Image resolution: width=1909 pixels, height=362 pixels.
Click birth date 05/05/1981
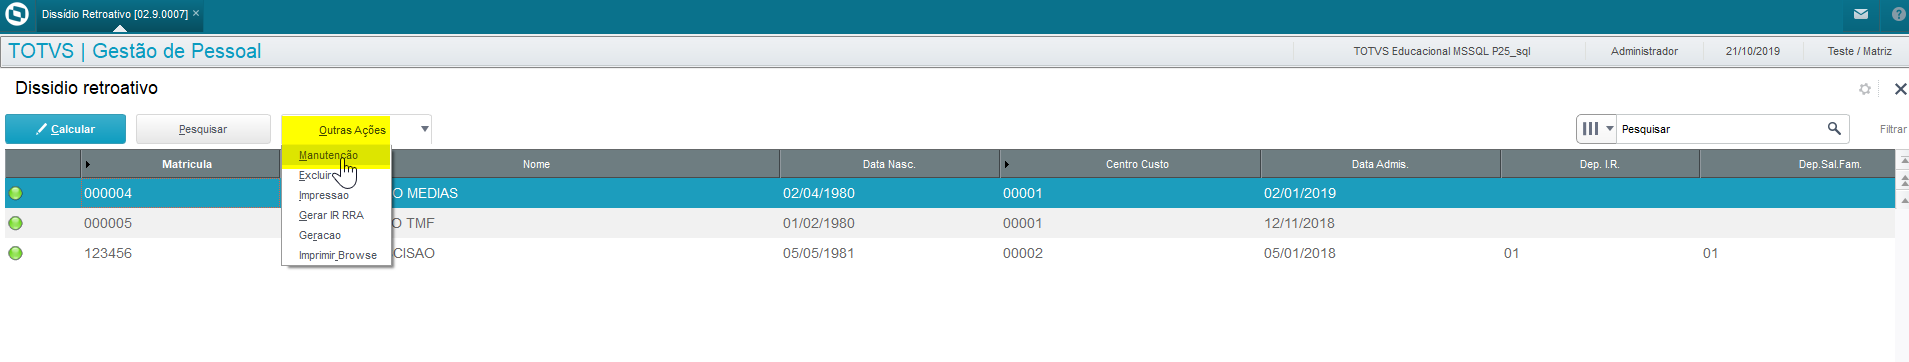(819, 253)
